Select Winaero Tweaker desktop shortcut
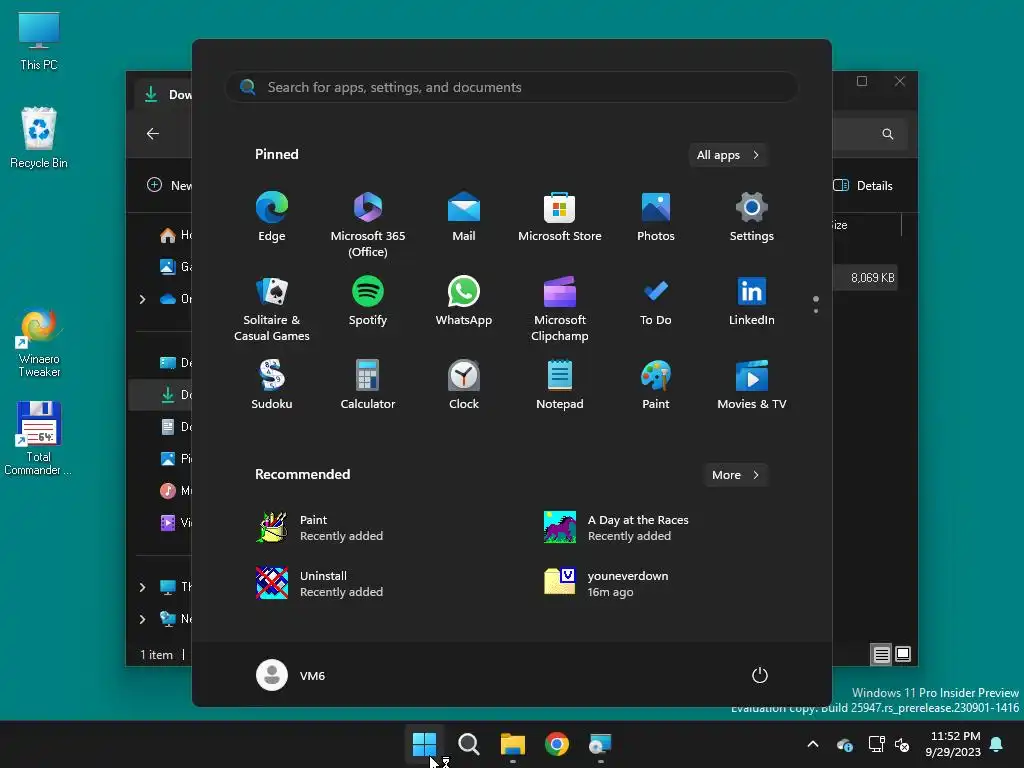Screen dimensions: 1024x768 coord(39,344)
